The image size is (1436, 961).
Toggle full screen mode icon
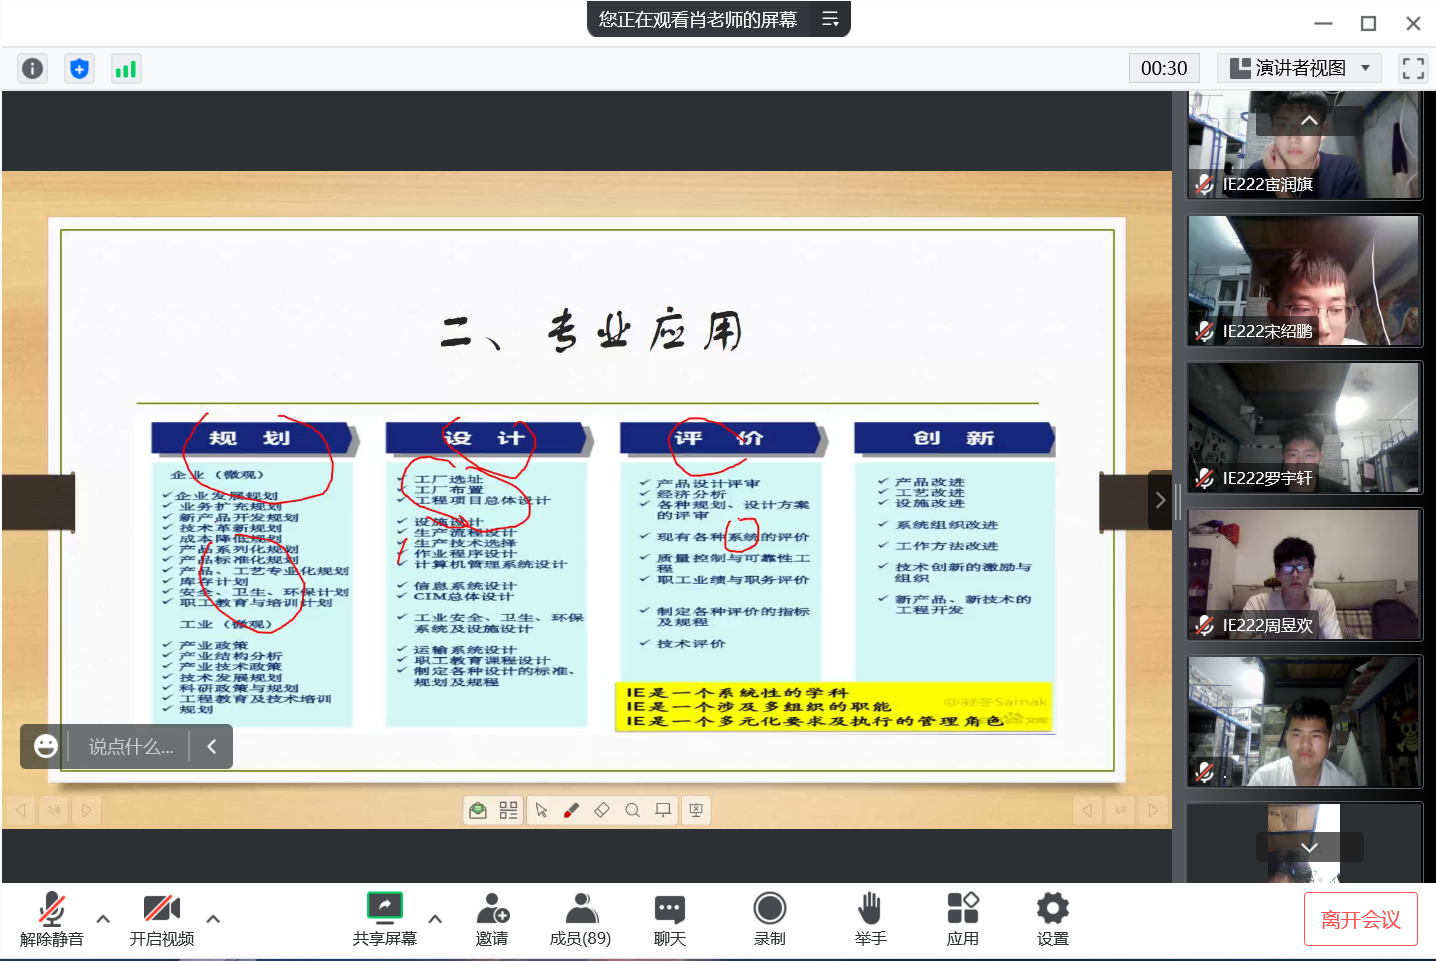[x=1413, y=68]
